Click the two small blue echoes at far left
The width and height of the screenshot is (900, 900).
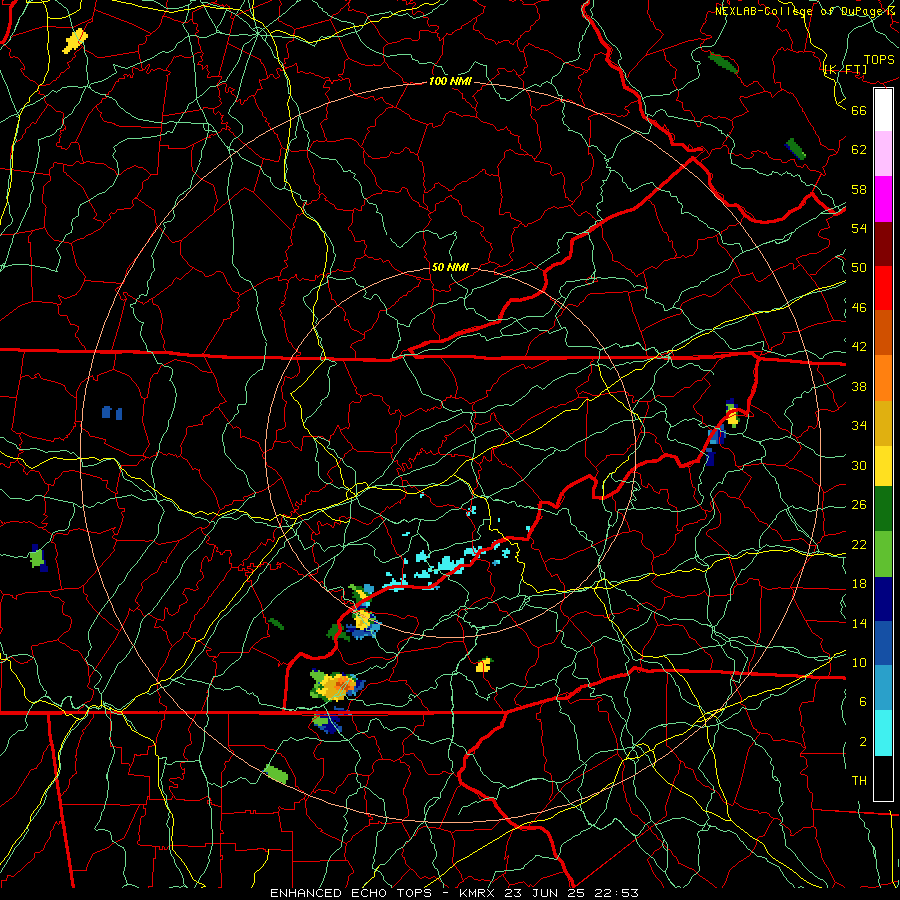point(112,412)
